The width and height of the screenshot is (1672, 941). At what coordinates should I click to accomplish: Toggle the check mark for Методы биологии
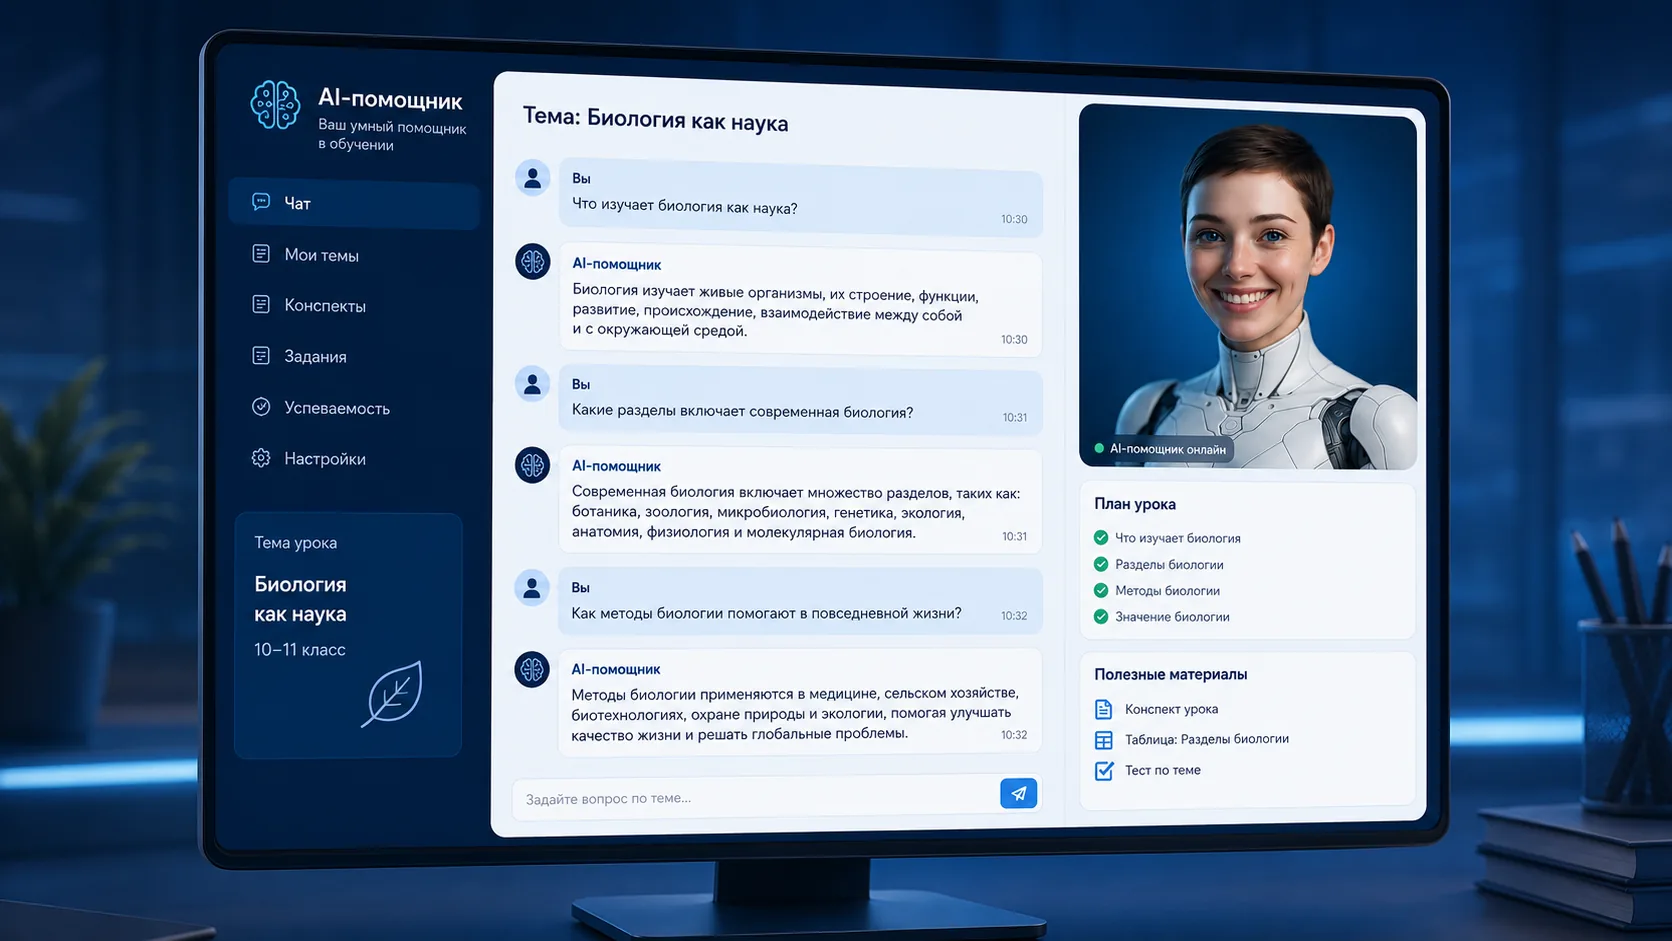point(1101,590)
